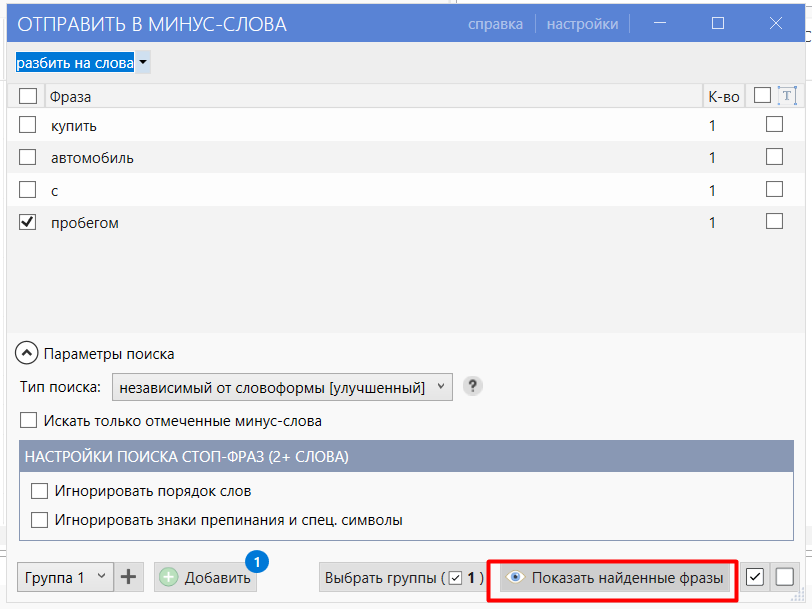
Task: Select the разбить на слова combo text
Action: click(x=75, y=63)
